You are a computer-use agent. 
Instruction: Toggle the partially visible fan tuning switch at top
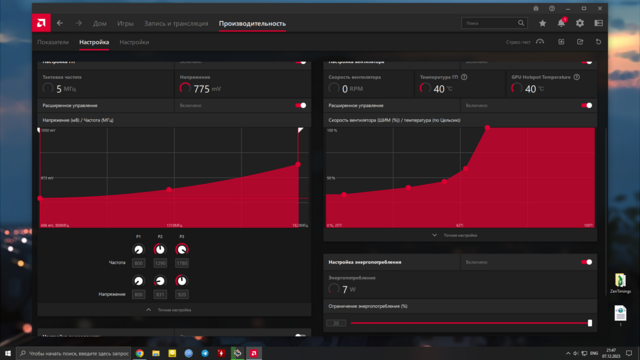(587, 62)
